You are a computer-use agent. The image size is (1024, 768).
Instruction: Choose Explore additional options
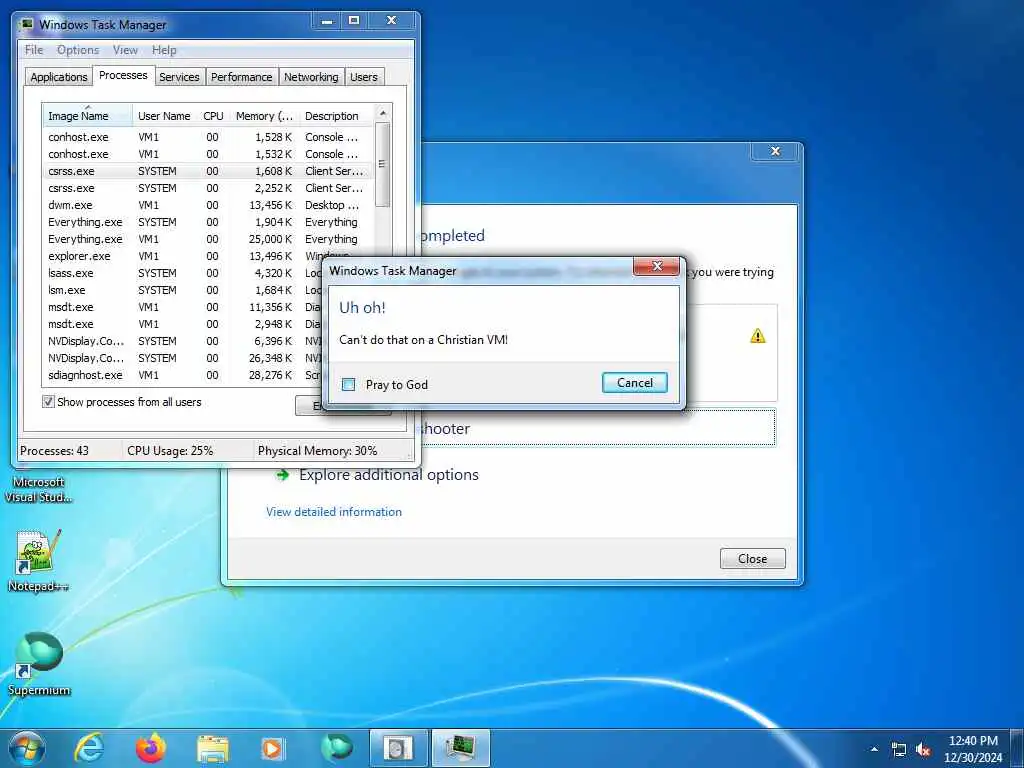[x=389, y=475]
